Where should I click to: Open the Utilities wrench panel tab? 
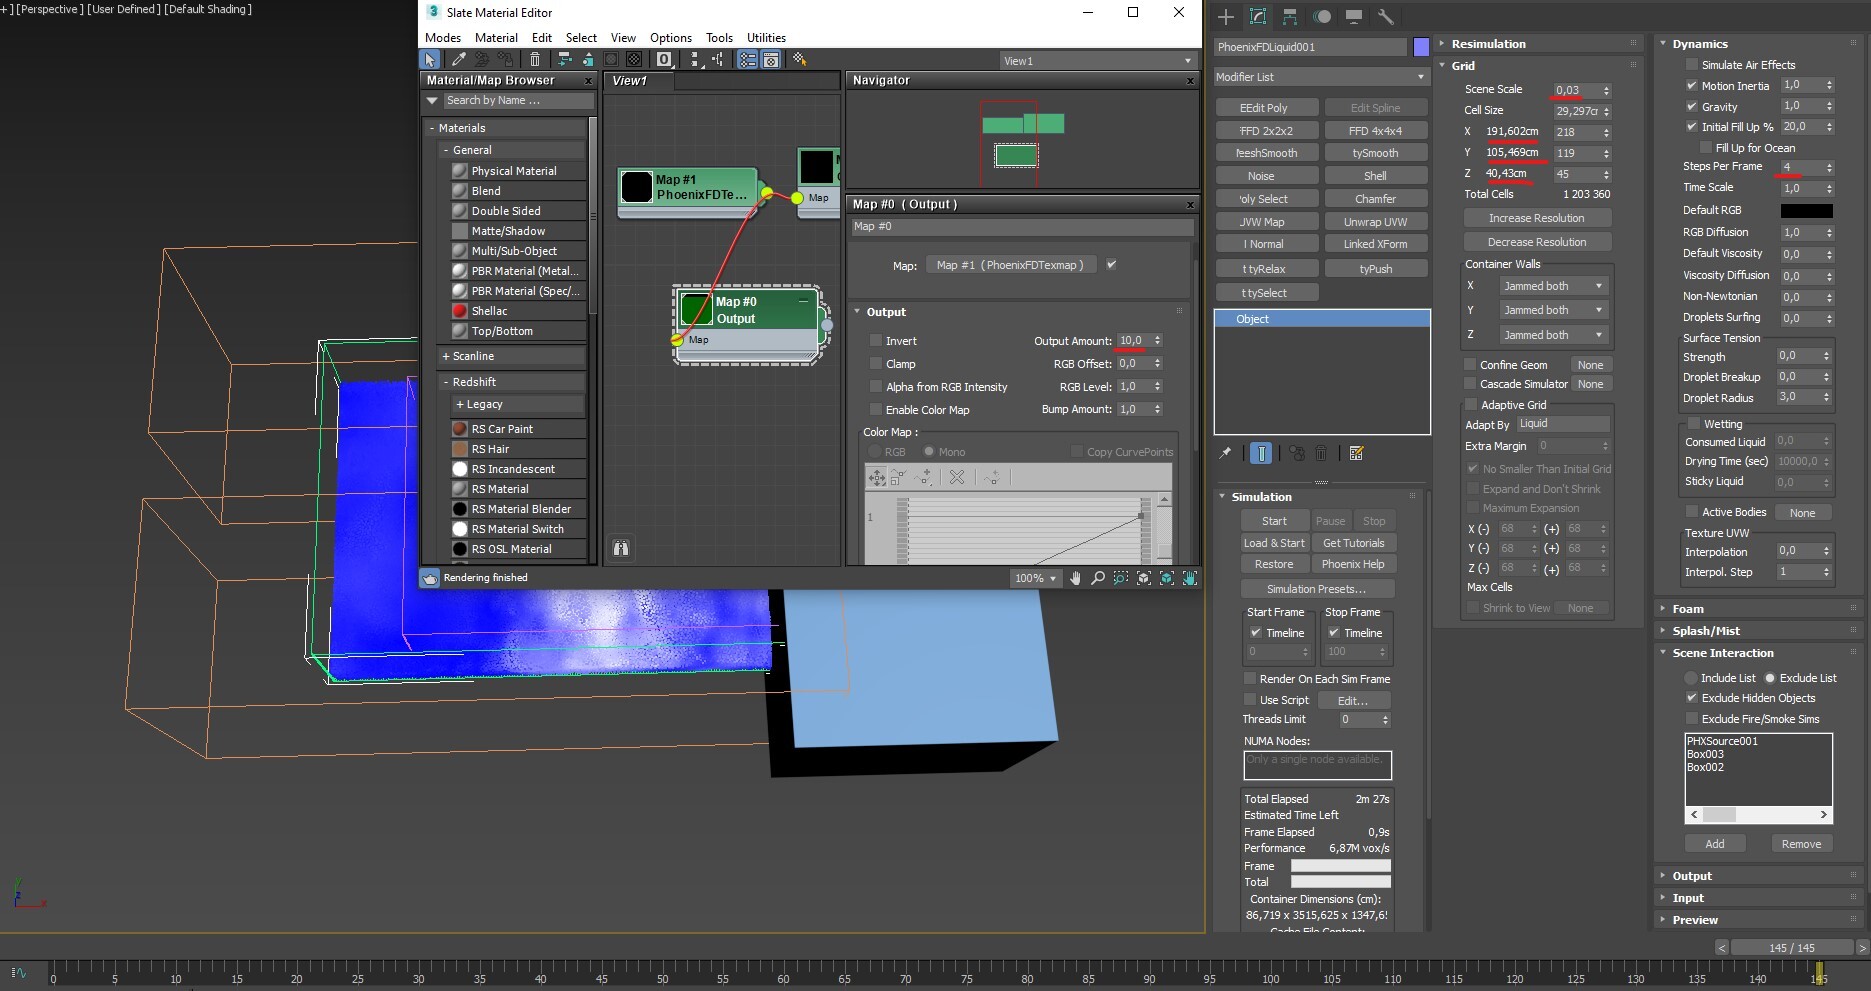tap(1386, 17)
